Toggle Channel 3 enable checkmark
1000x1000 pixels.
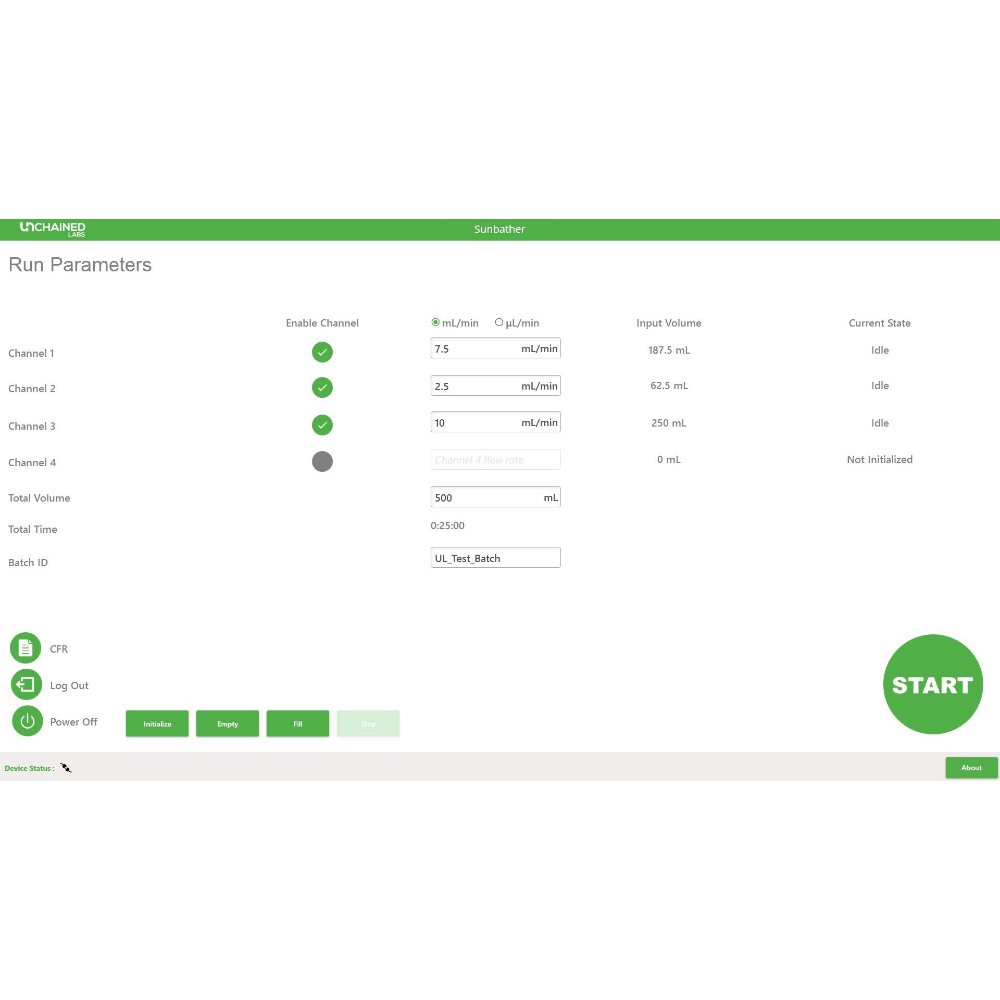[x=322, y=425]
